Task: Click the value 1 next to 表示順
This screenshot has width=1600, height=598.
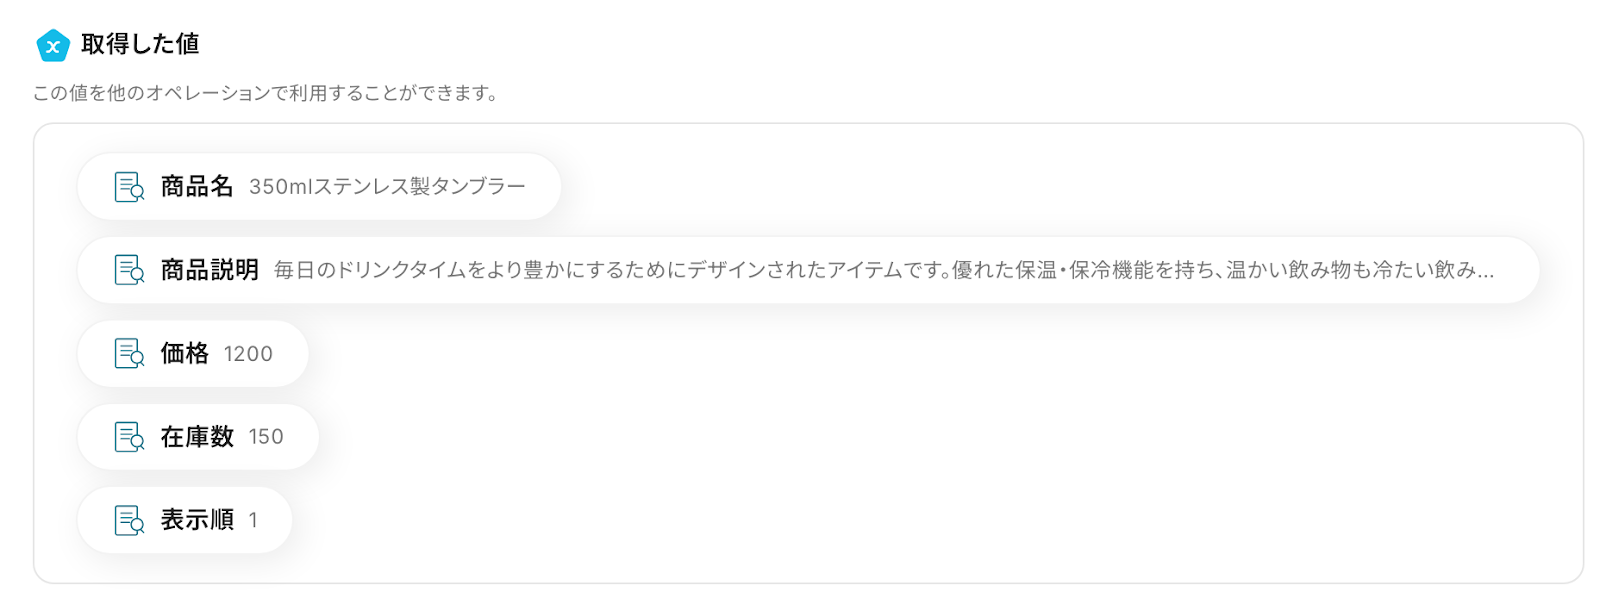Action: (x=254, y=520)
